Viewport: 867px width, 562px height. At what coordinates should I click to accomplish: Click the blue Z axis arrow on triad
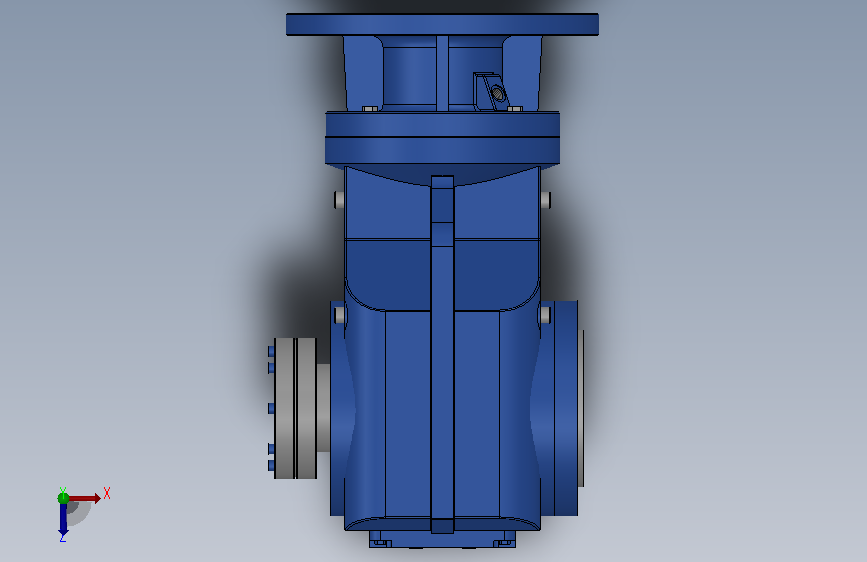tap(63, 519)
